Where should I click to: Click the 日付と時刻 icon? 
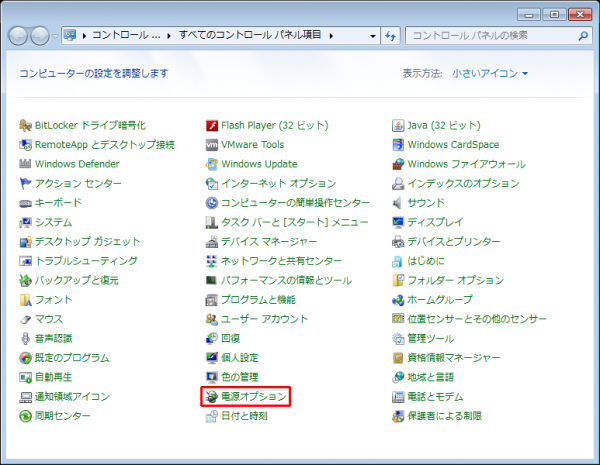212,416
